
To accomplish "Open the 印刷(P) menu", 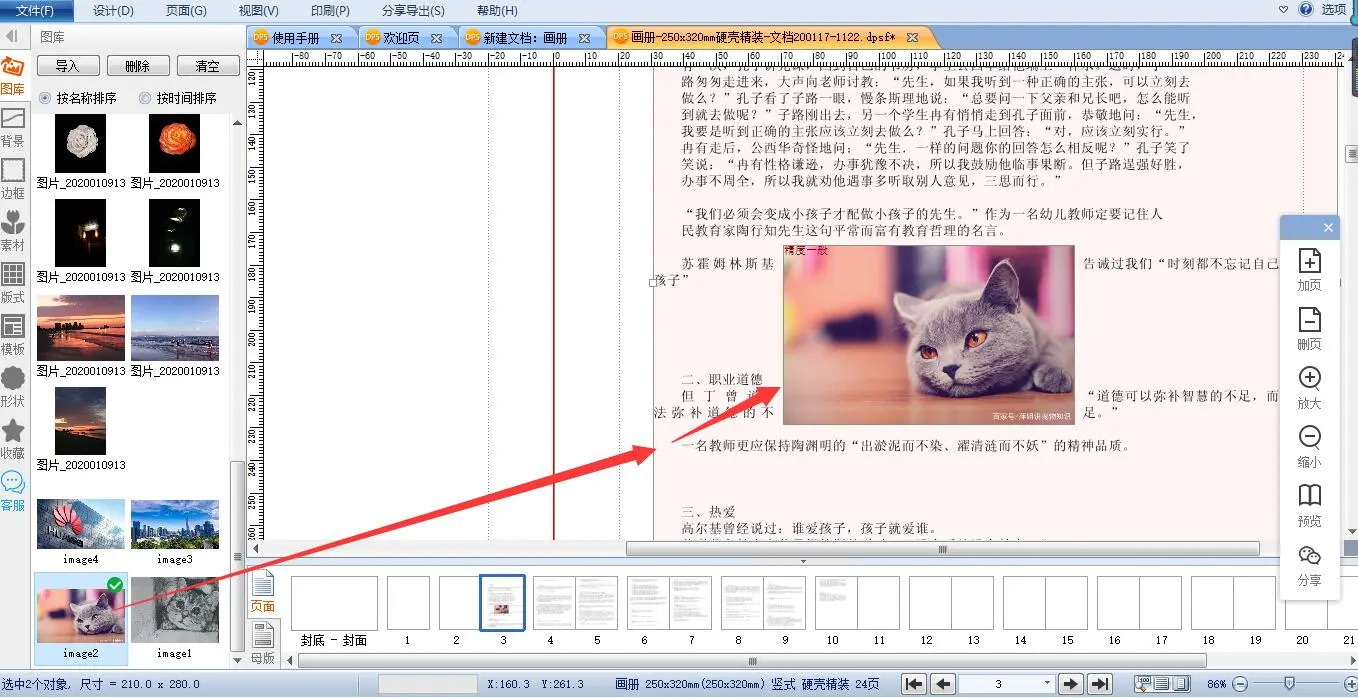I will [x=330, y=10].
